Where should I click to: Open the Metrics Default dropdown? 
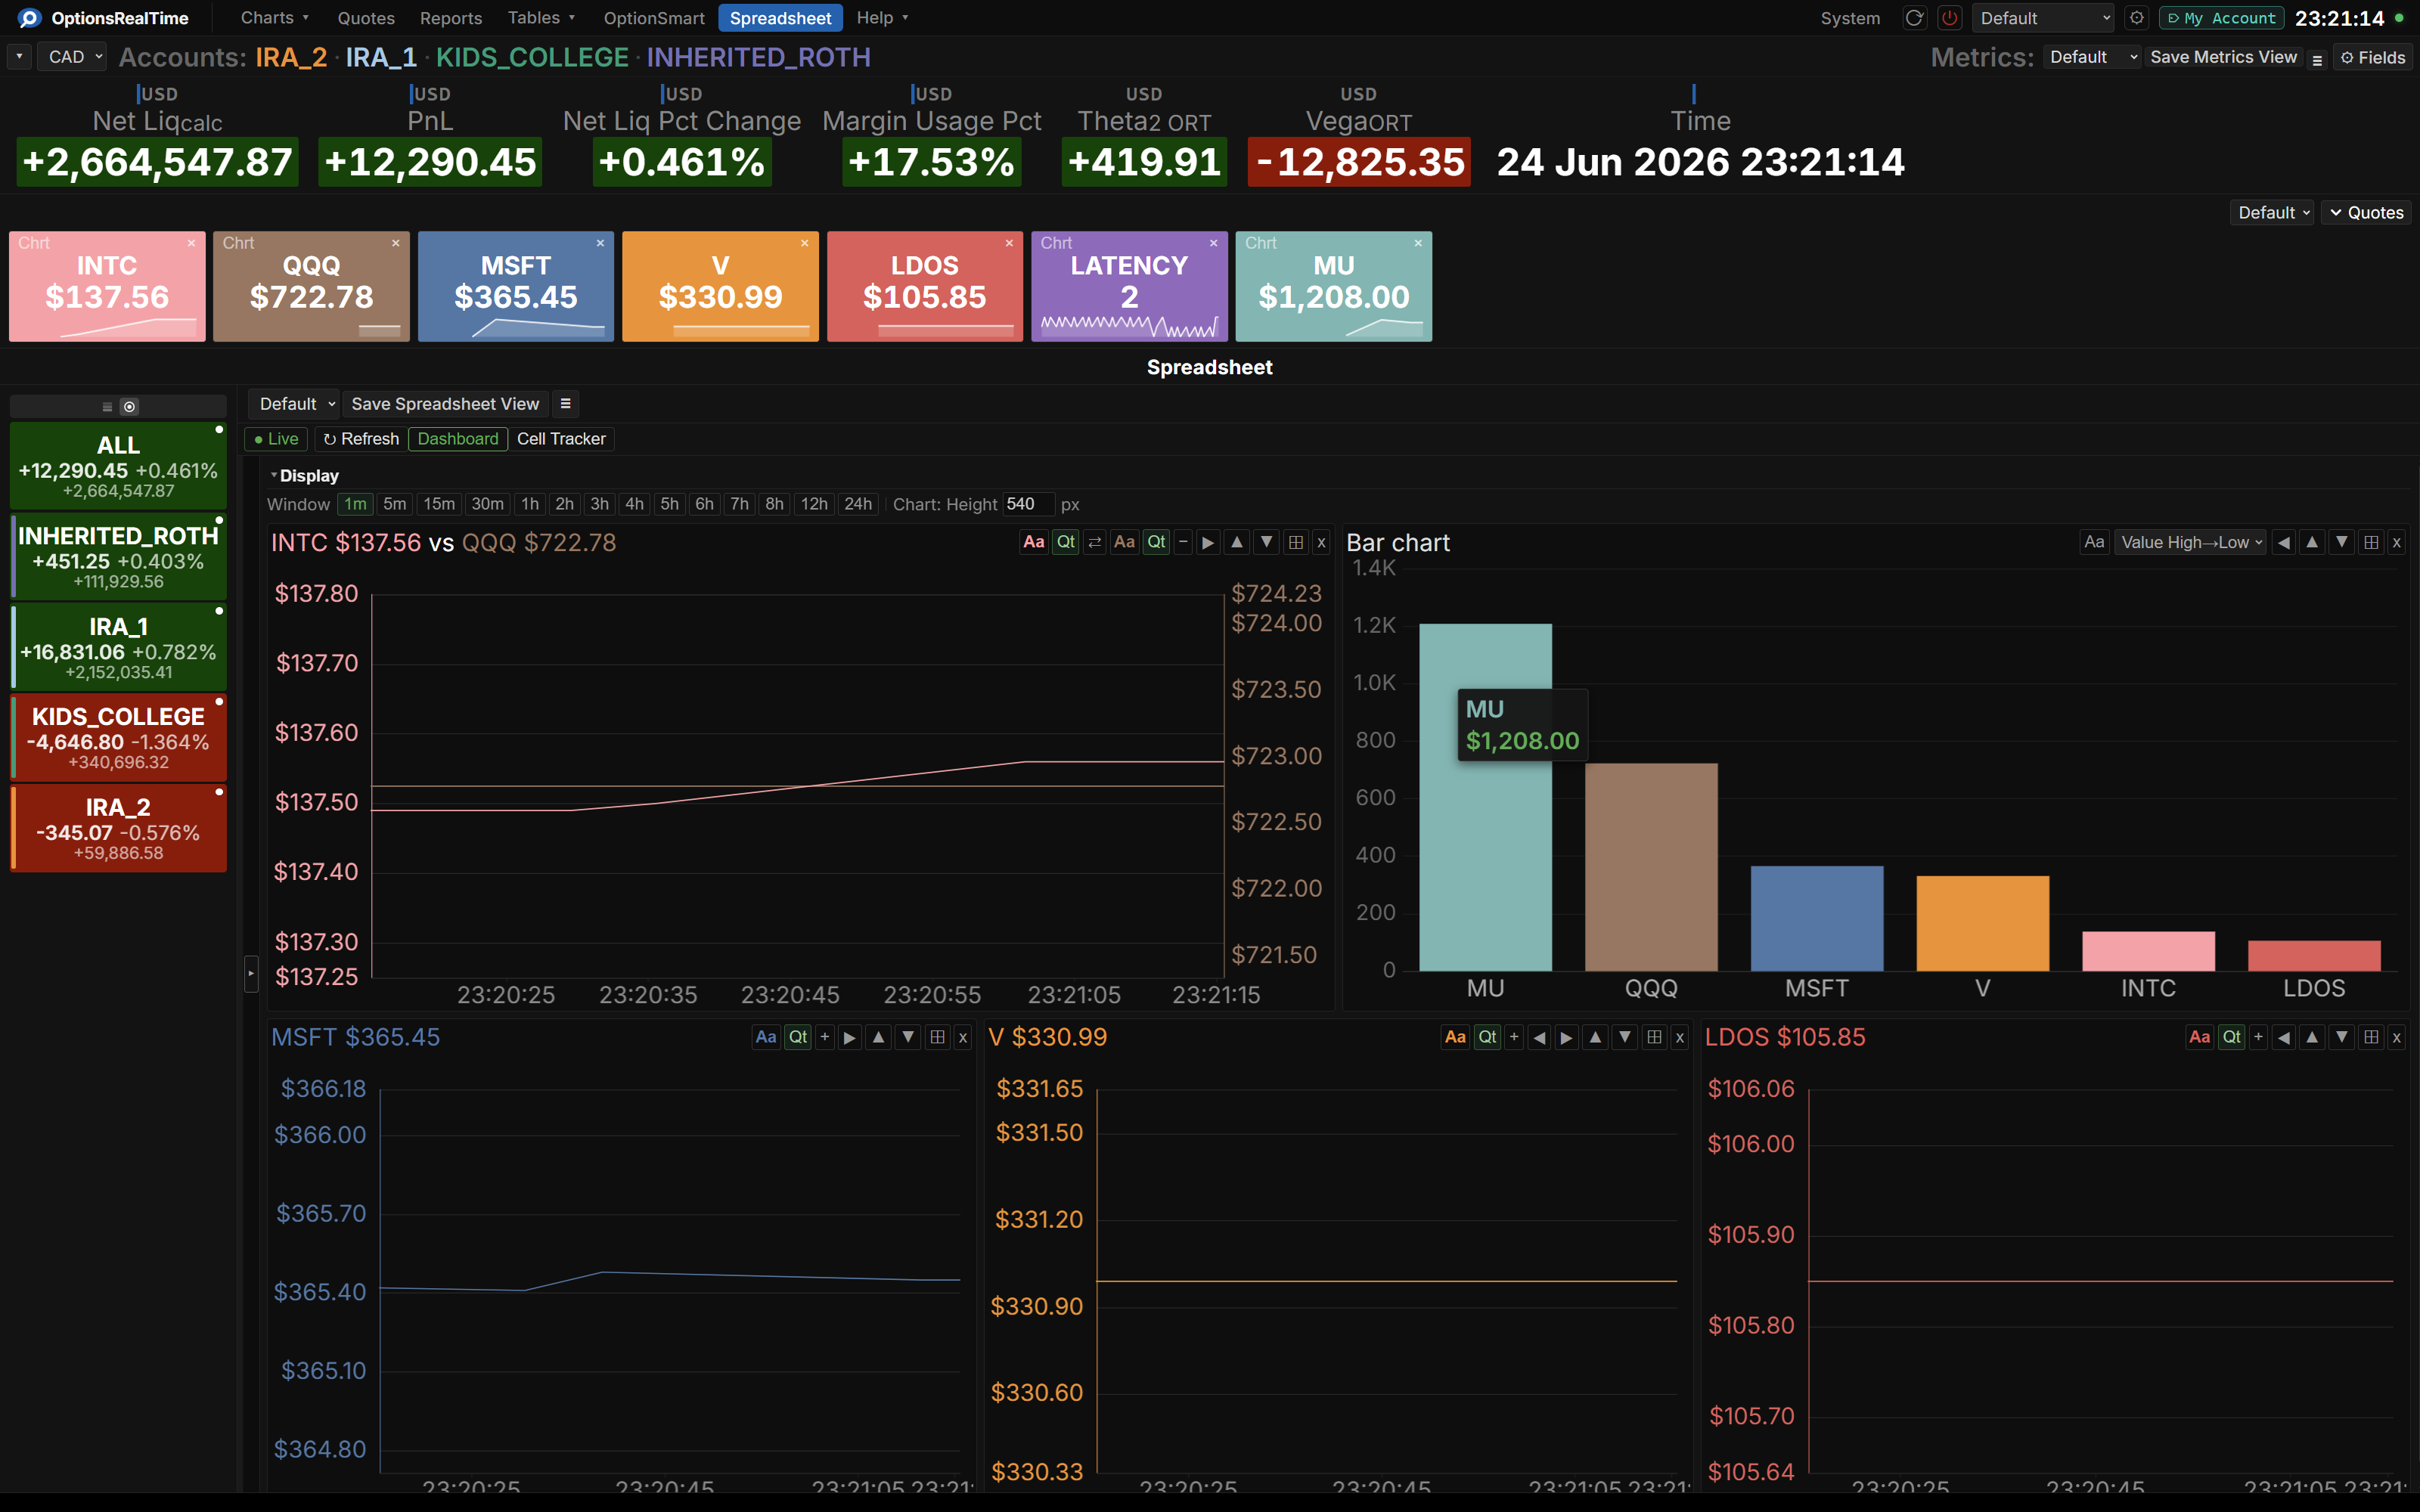[x=2092, y=57]
